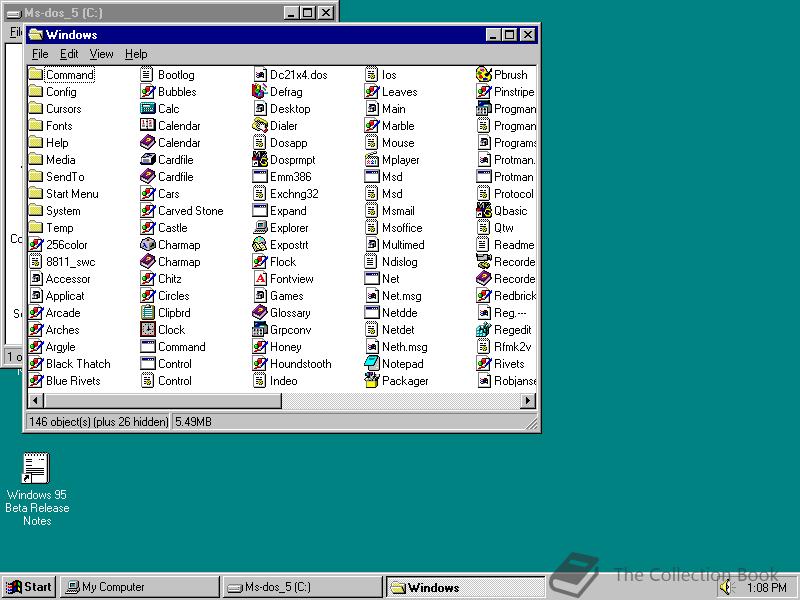Select the Explorer computer icon

point(259,228)
